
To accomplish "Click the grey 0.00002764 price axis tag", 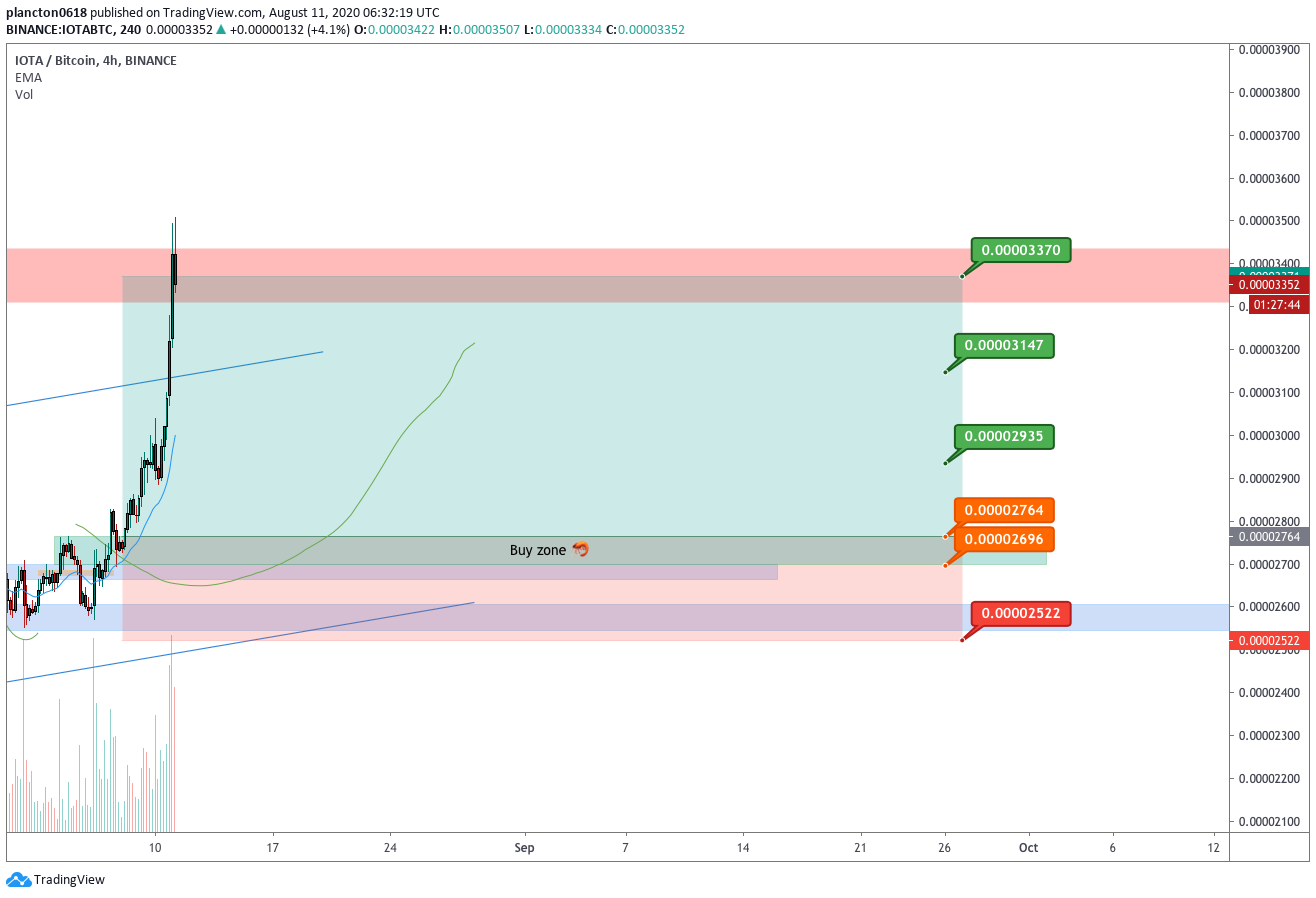I will (1270, 537).
